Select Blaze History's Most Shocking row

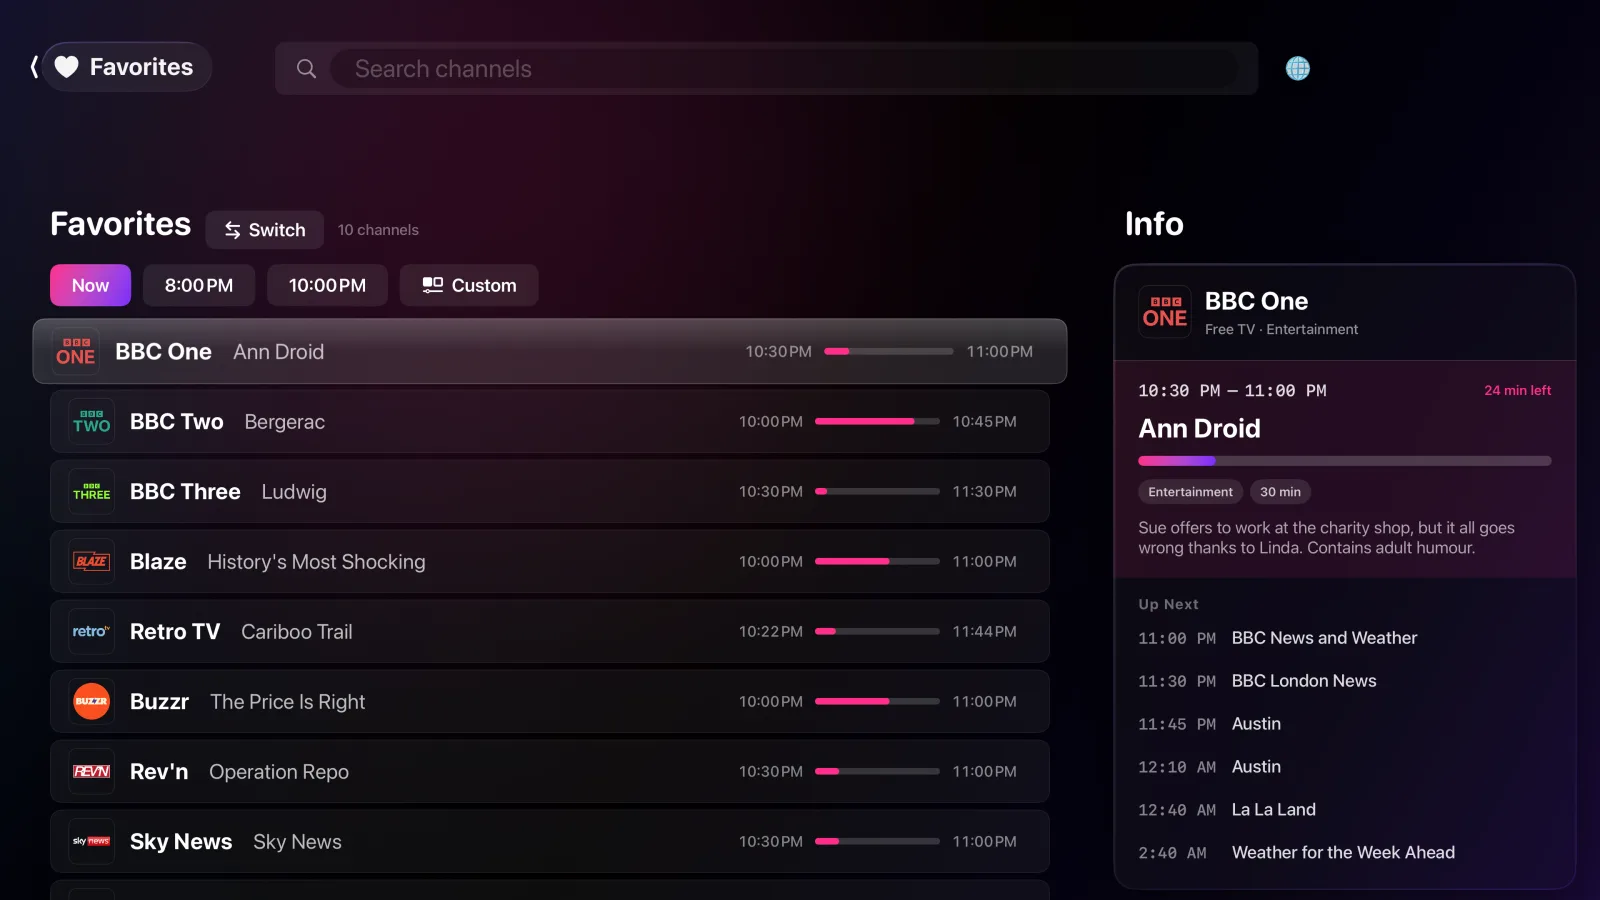550,562
